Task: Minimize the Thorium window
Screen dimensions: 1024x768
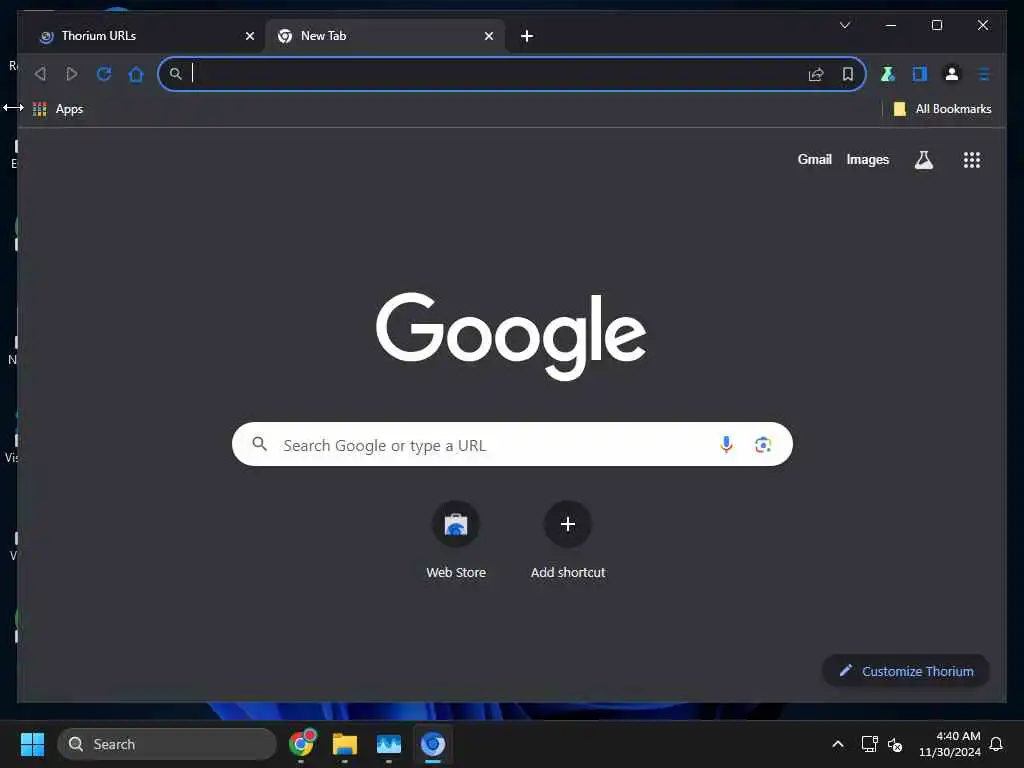Action: [891, 25]
